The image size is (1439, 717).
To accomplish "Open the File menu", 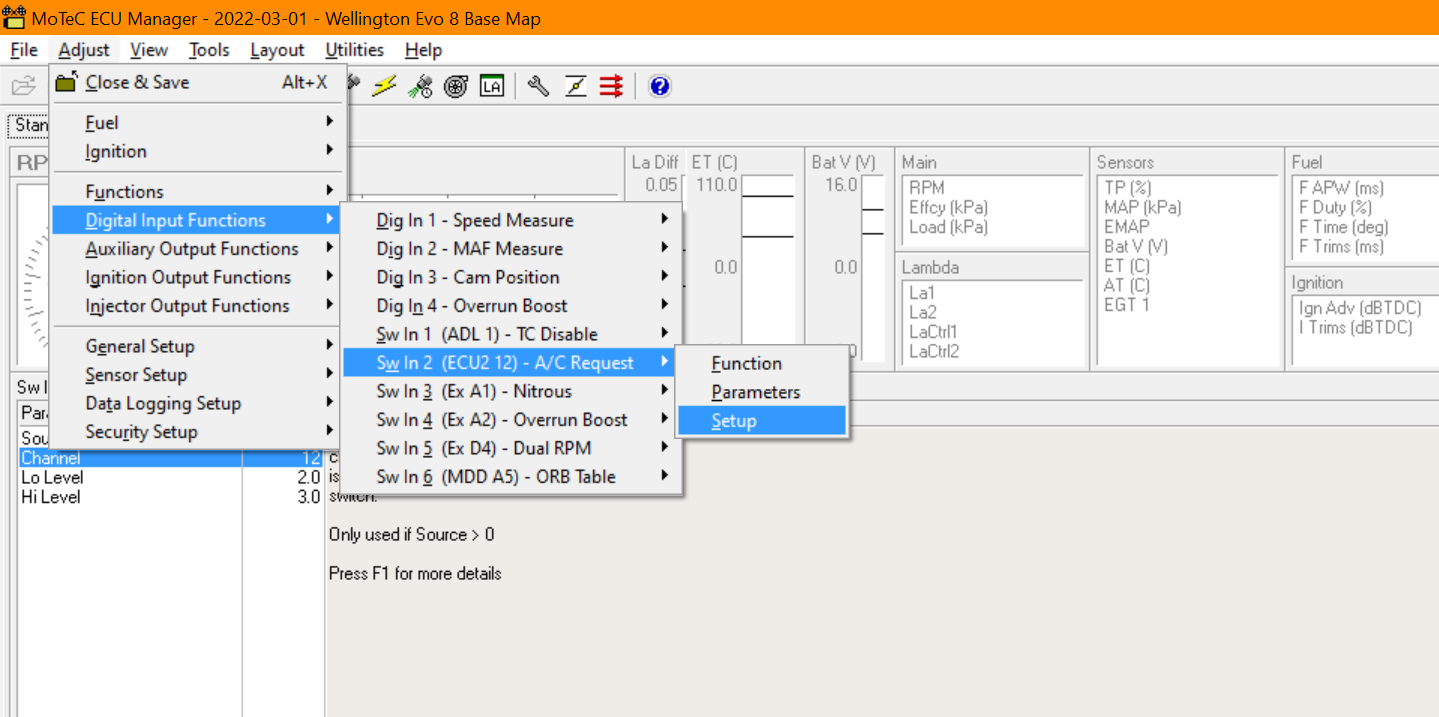I will point(24,50).
